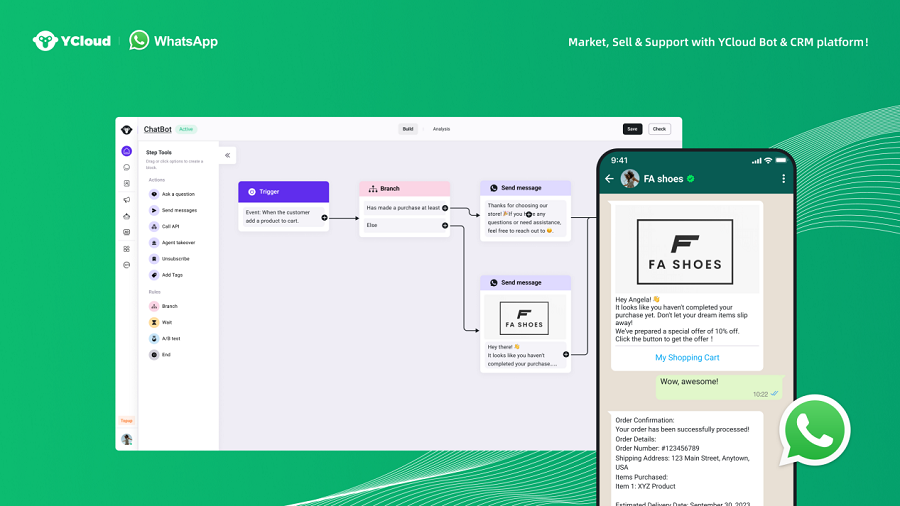Open the chat bubble inbox icon in sidebar

click(126, 168)
